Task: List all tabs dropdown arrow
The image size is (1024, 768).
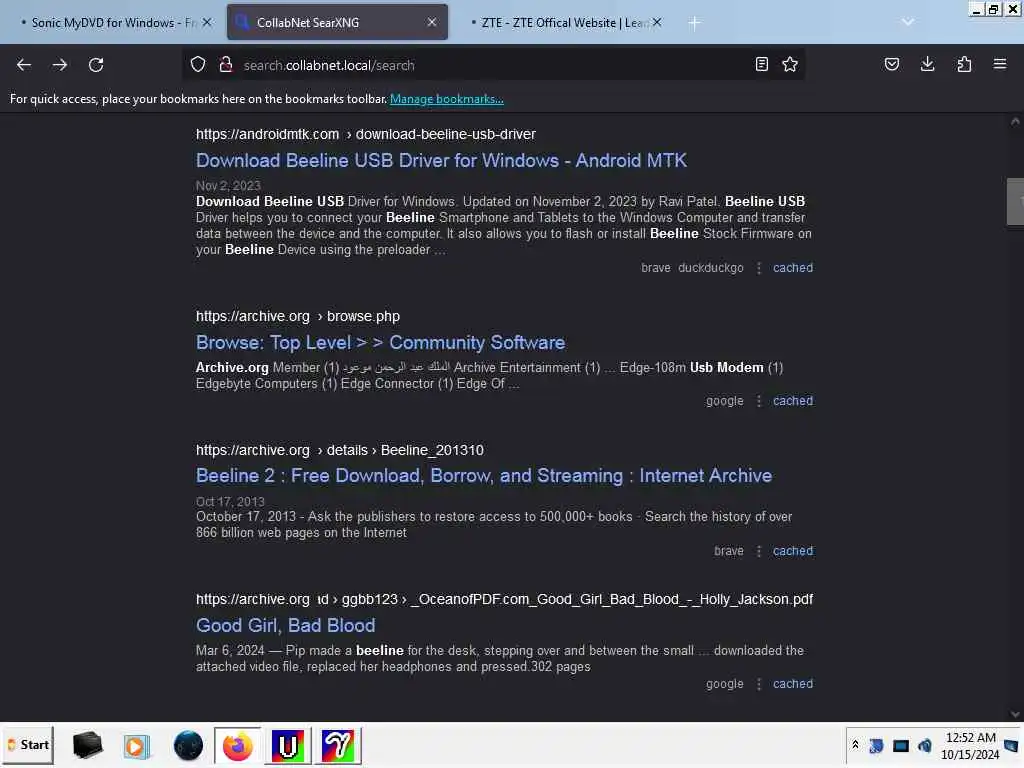Action: 907,22
